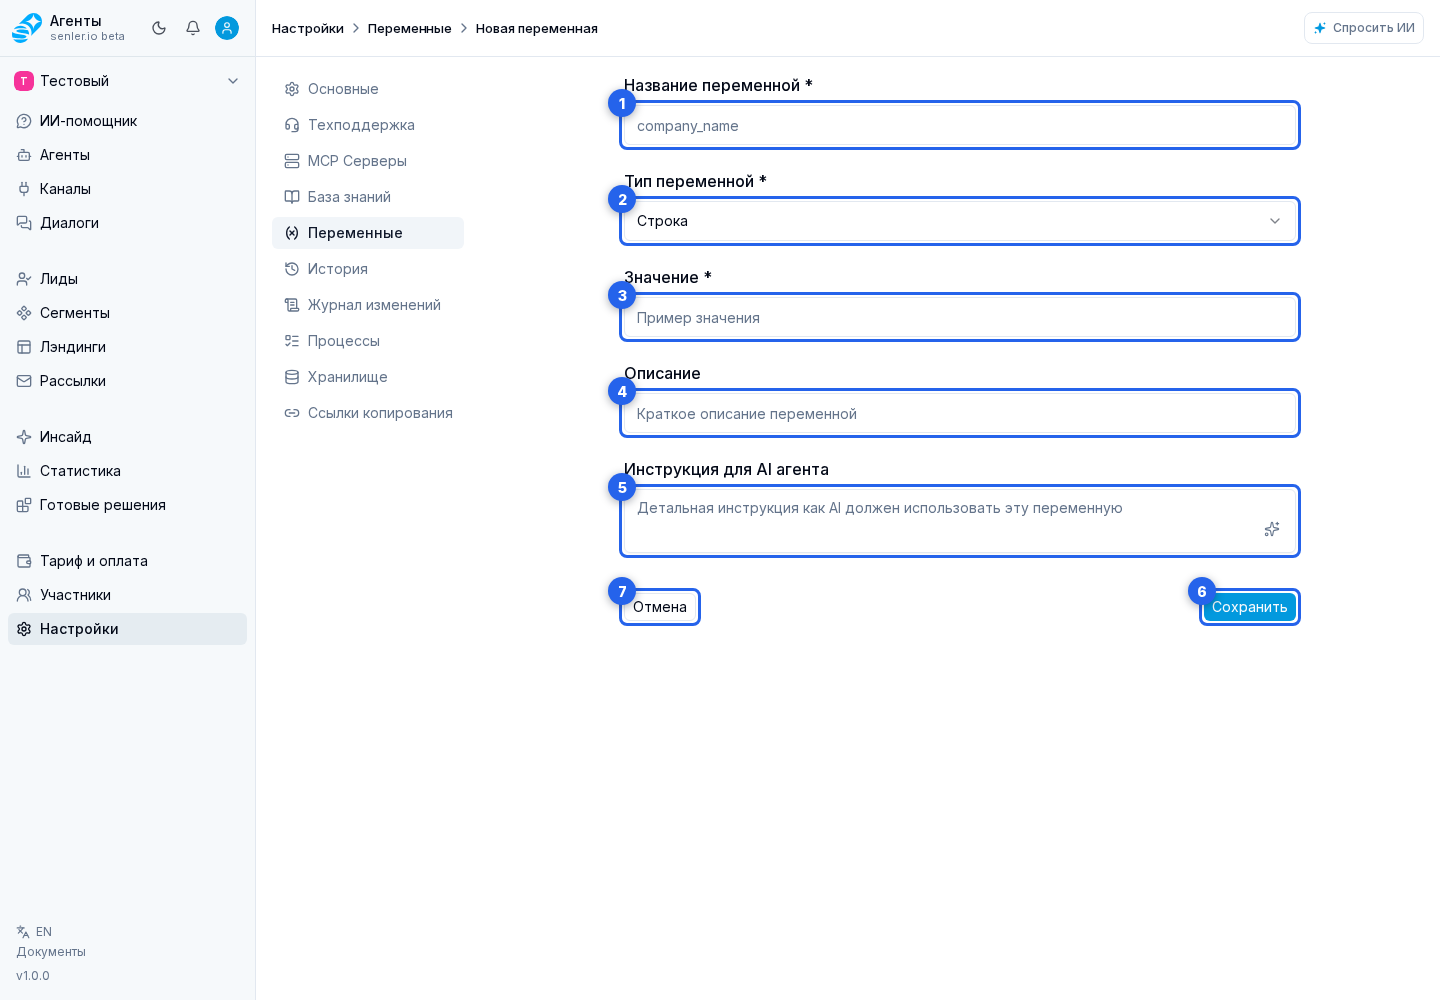Click the Основные gear icon
Viewport: 1440px width, 1000px height.
tap(292, 89)
